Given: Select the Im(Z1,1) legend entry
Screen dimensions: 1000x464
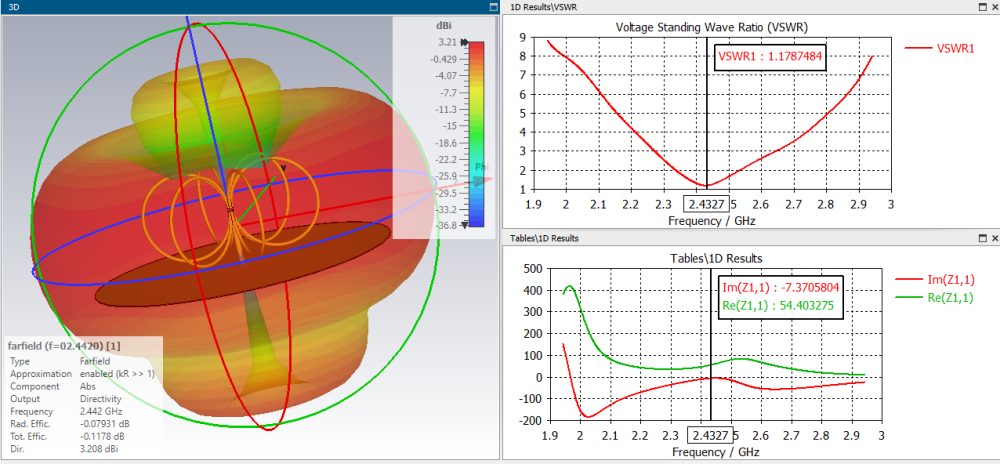Looking at the screenshot, I should pyautogui.click(x=935, y=279).
